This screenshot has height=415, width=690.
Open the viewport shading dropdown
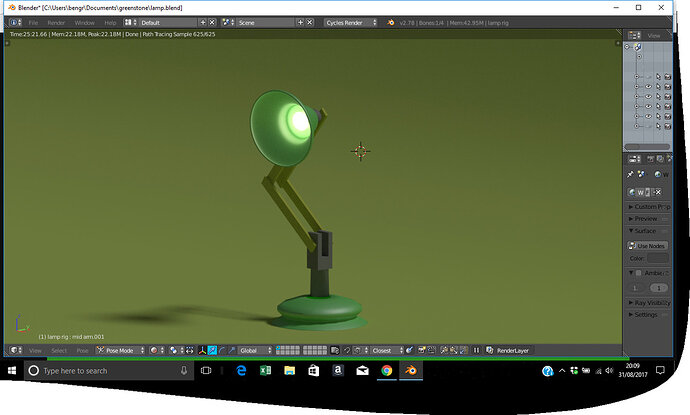click(x=156, y=350)
